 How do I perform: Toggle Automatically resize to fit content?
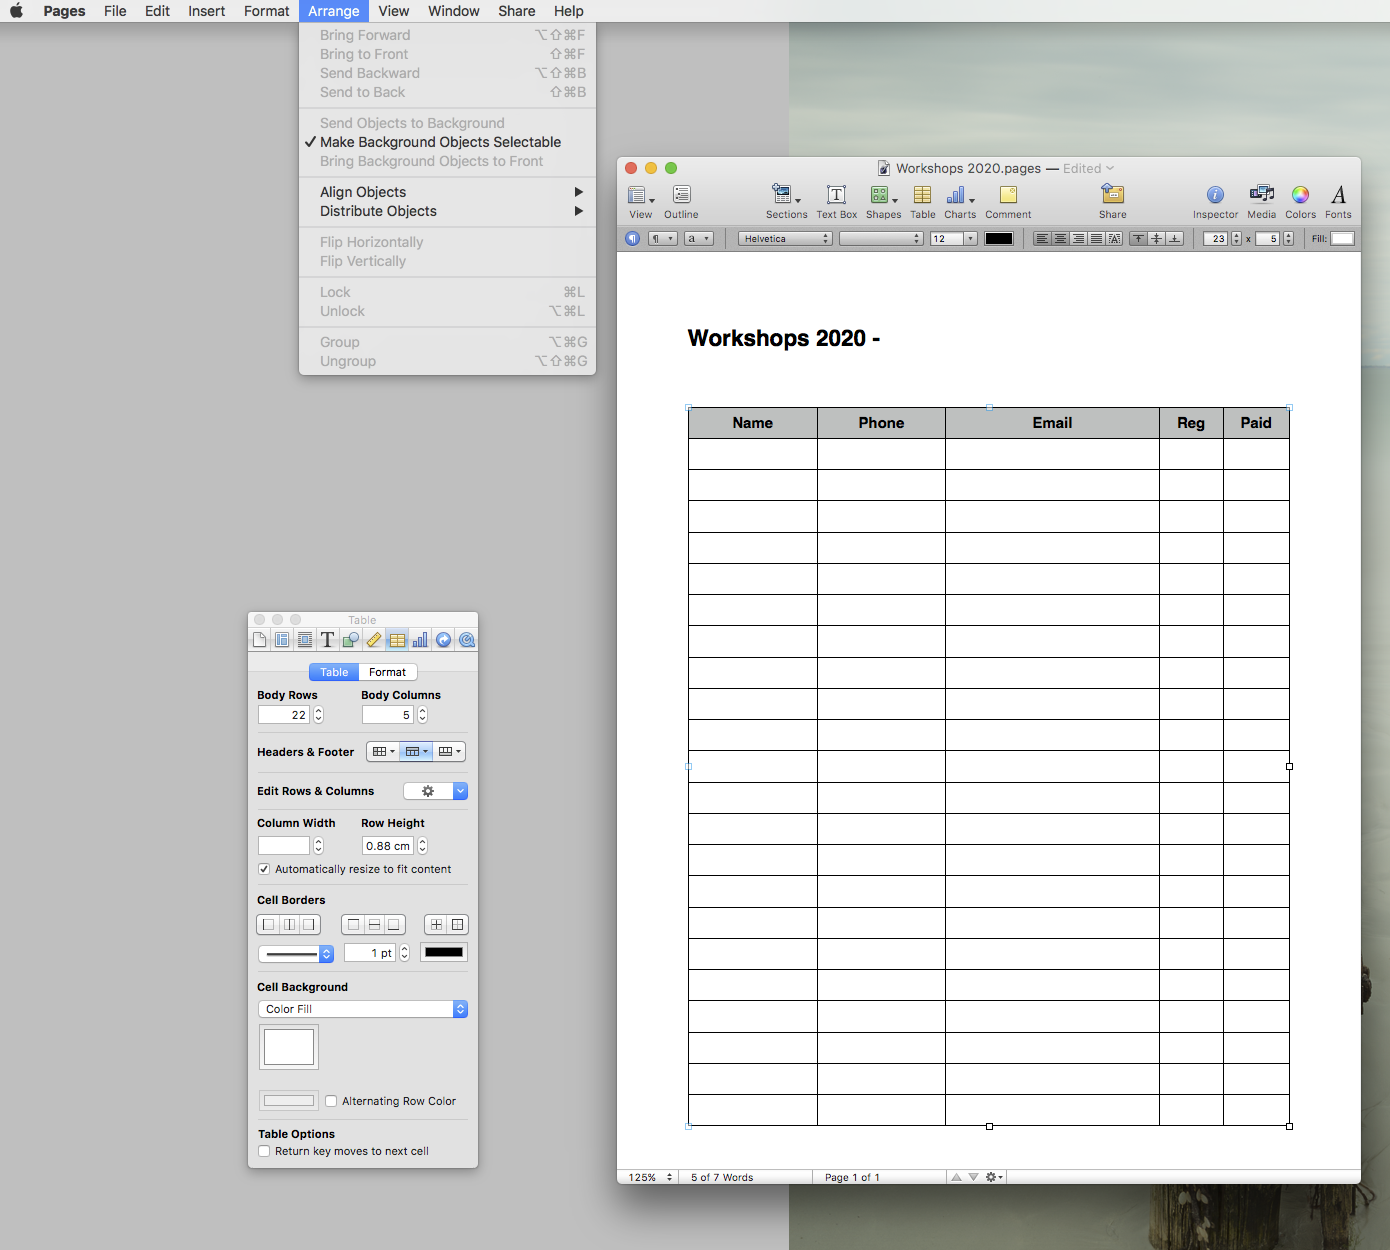pyautogui.click(x=264, y=869)
